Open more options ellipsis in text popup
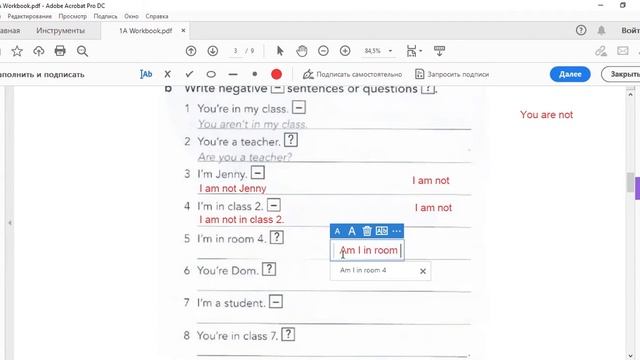Screen dimensions: 640x360 396,231
